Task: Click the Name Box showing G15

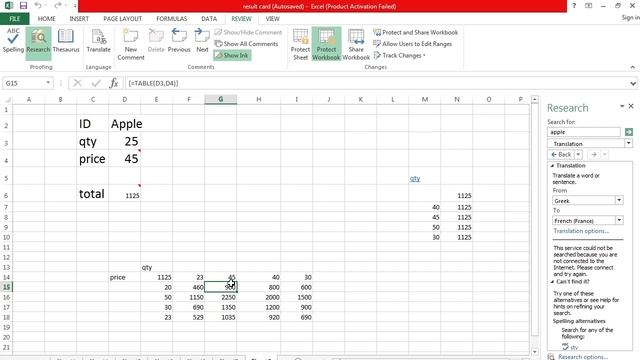Action: 24,83
